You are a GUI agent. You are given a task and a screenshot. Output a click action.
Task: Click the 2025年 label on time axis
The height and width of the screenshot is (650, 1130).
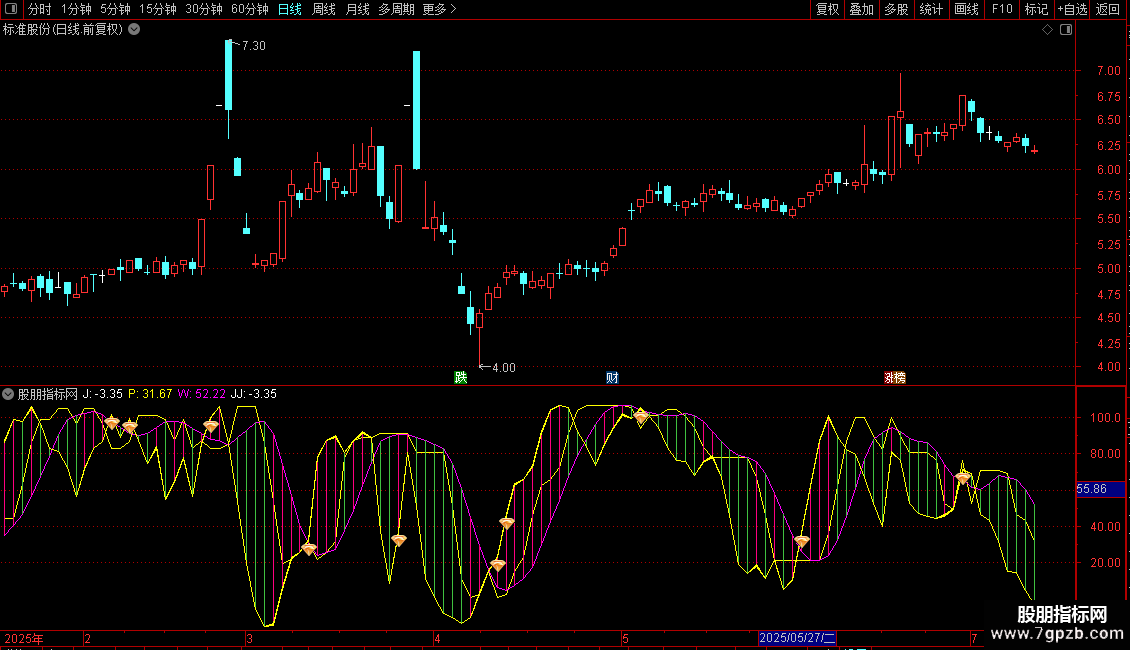[x=24, y=638]
